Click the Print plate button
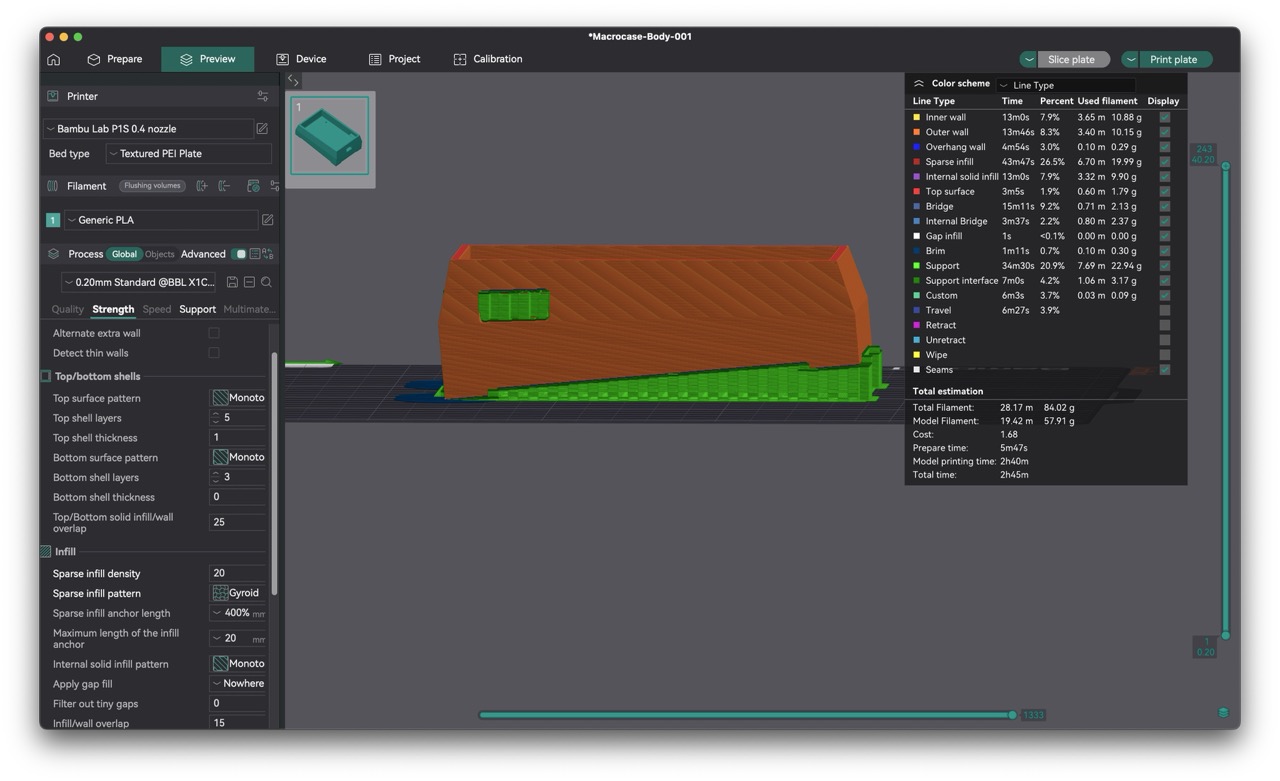 (x=1176, y=60)
